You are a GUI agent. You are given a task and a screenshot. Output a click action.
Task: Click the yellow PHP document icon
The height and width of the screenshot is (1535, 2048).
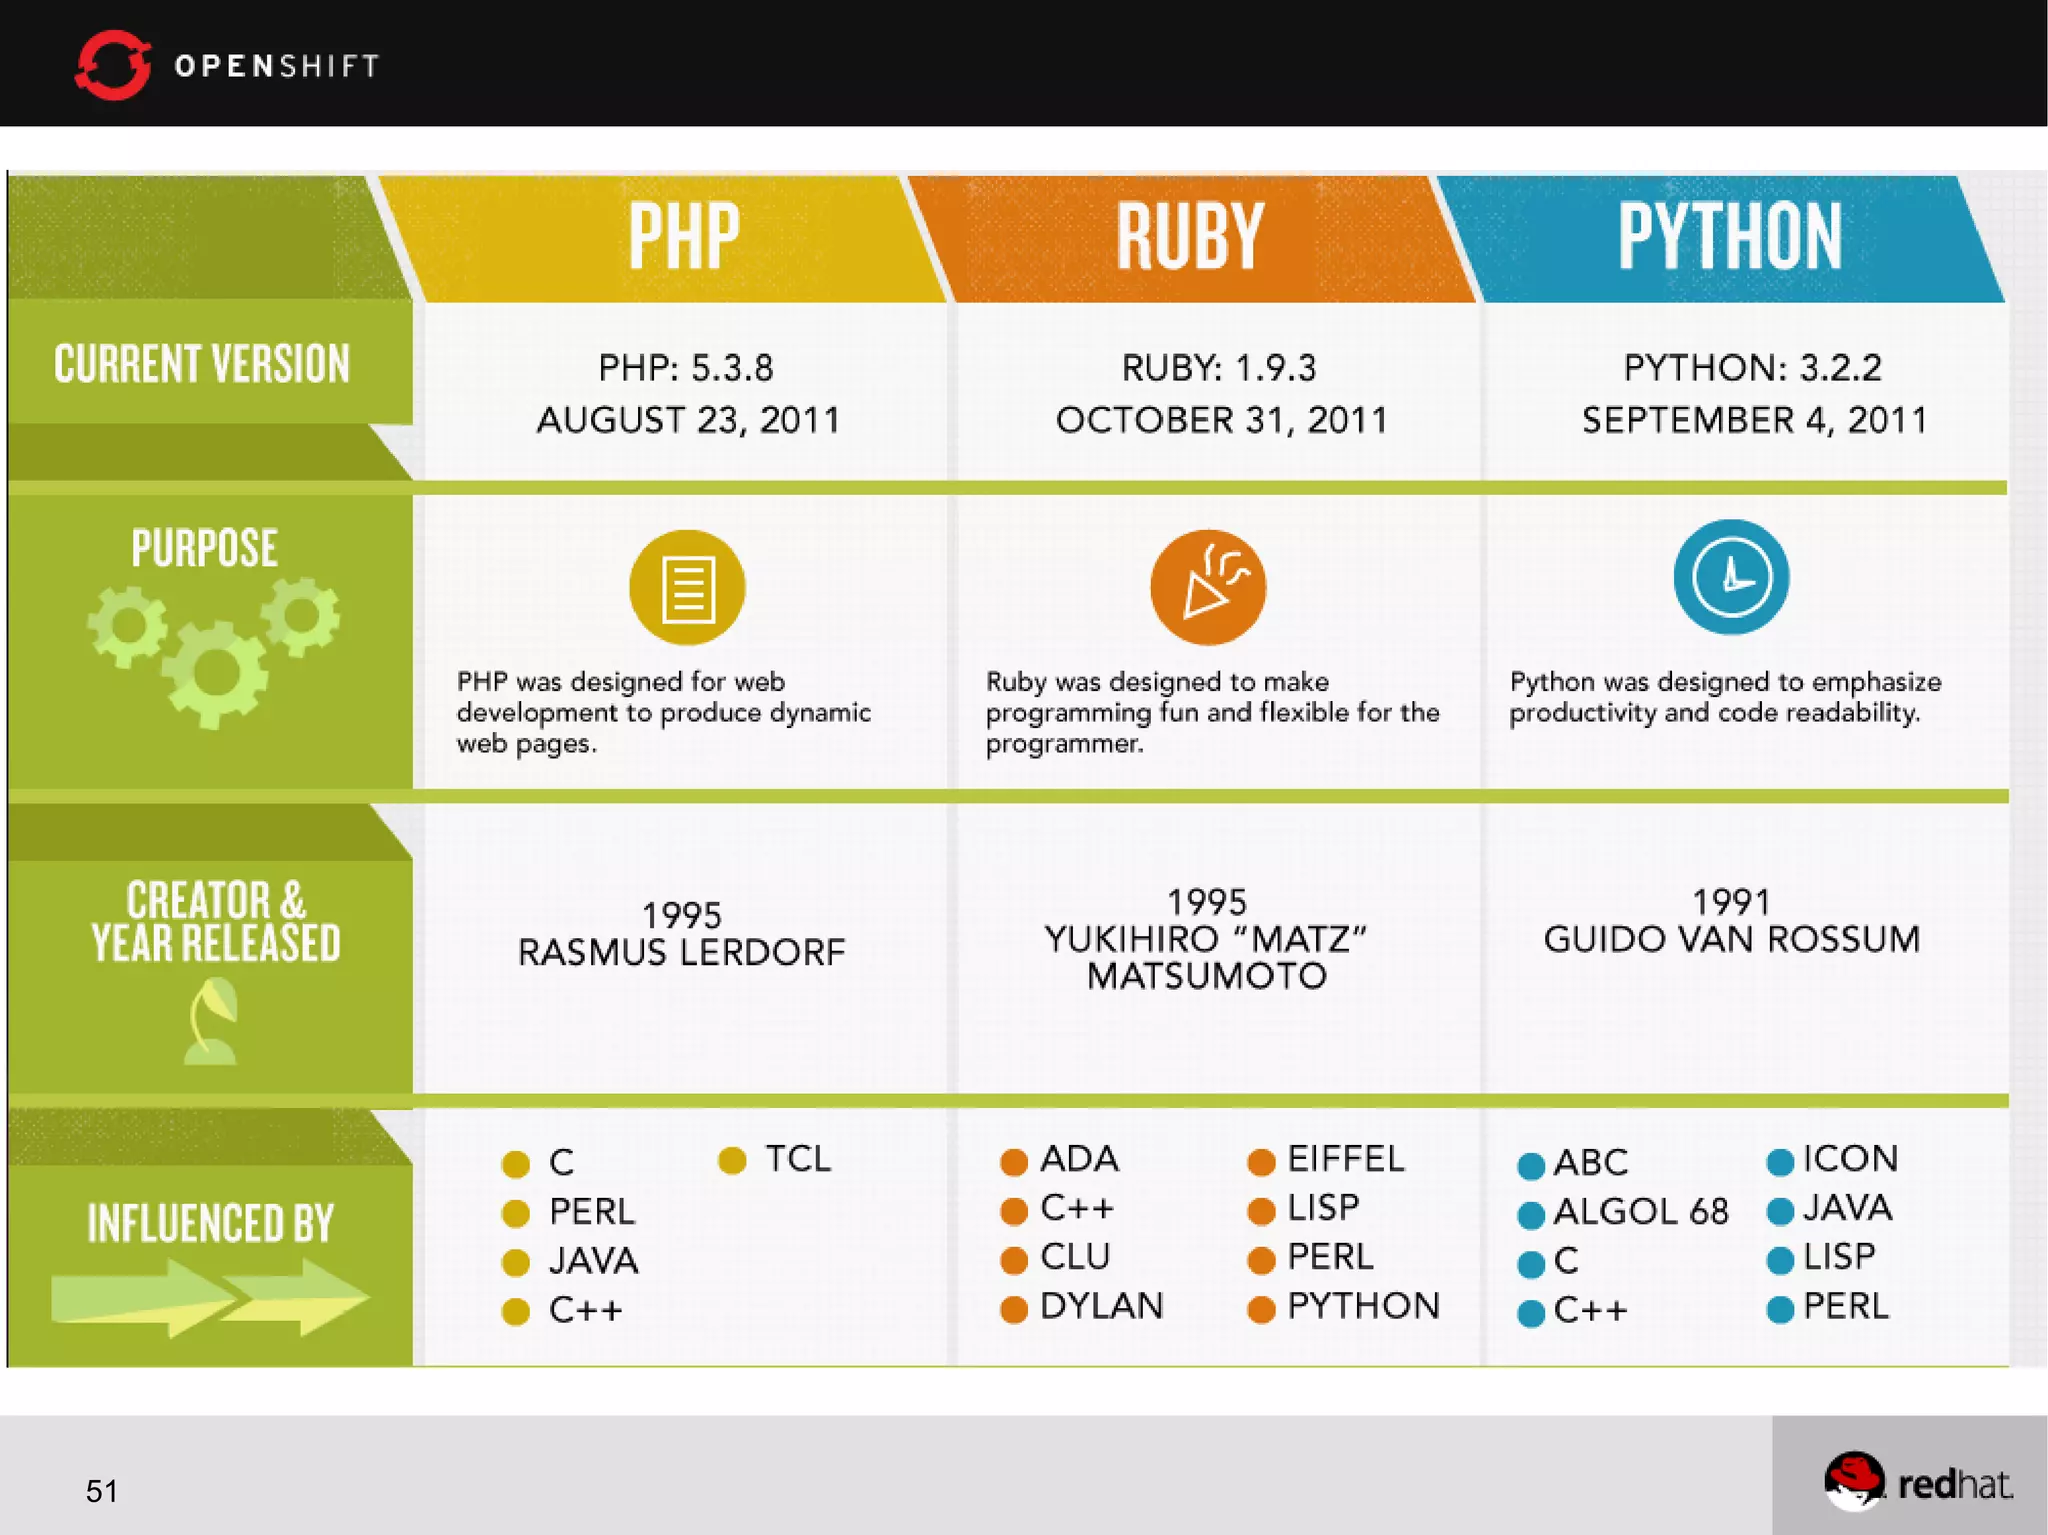click(x=687, y=587)
